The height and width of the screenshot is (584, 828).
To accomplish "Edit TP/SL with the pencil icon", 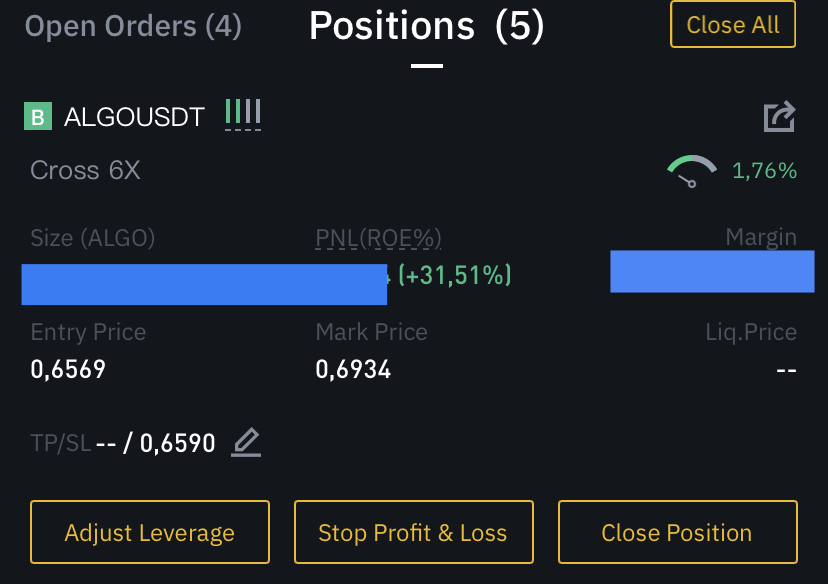I will point(246,442).
